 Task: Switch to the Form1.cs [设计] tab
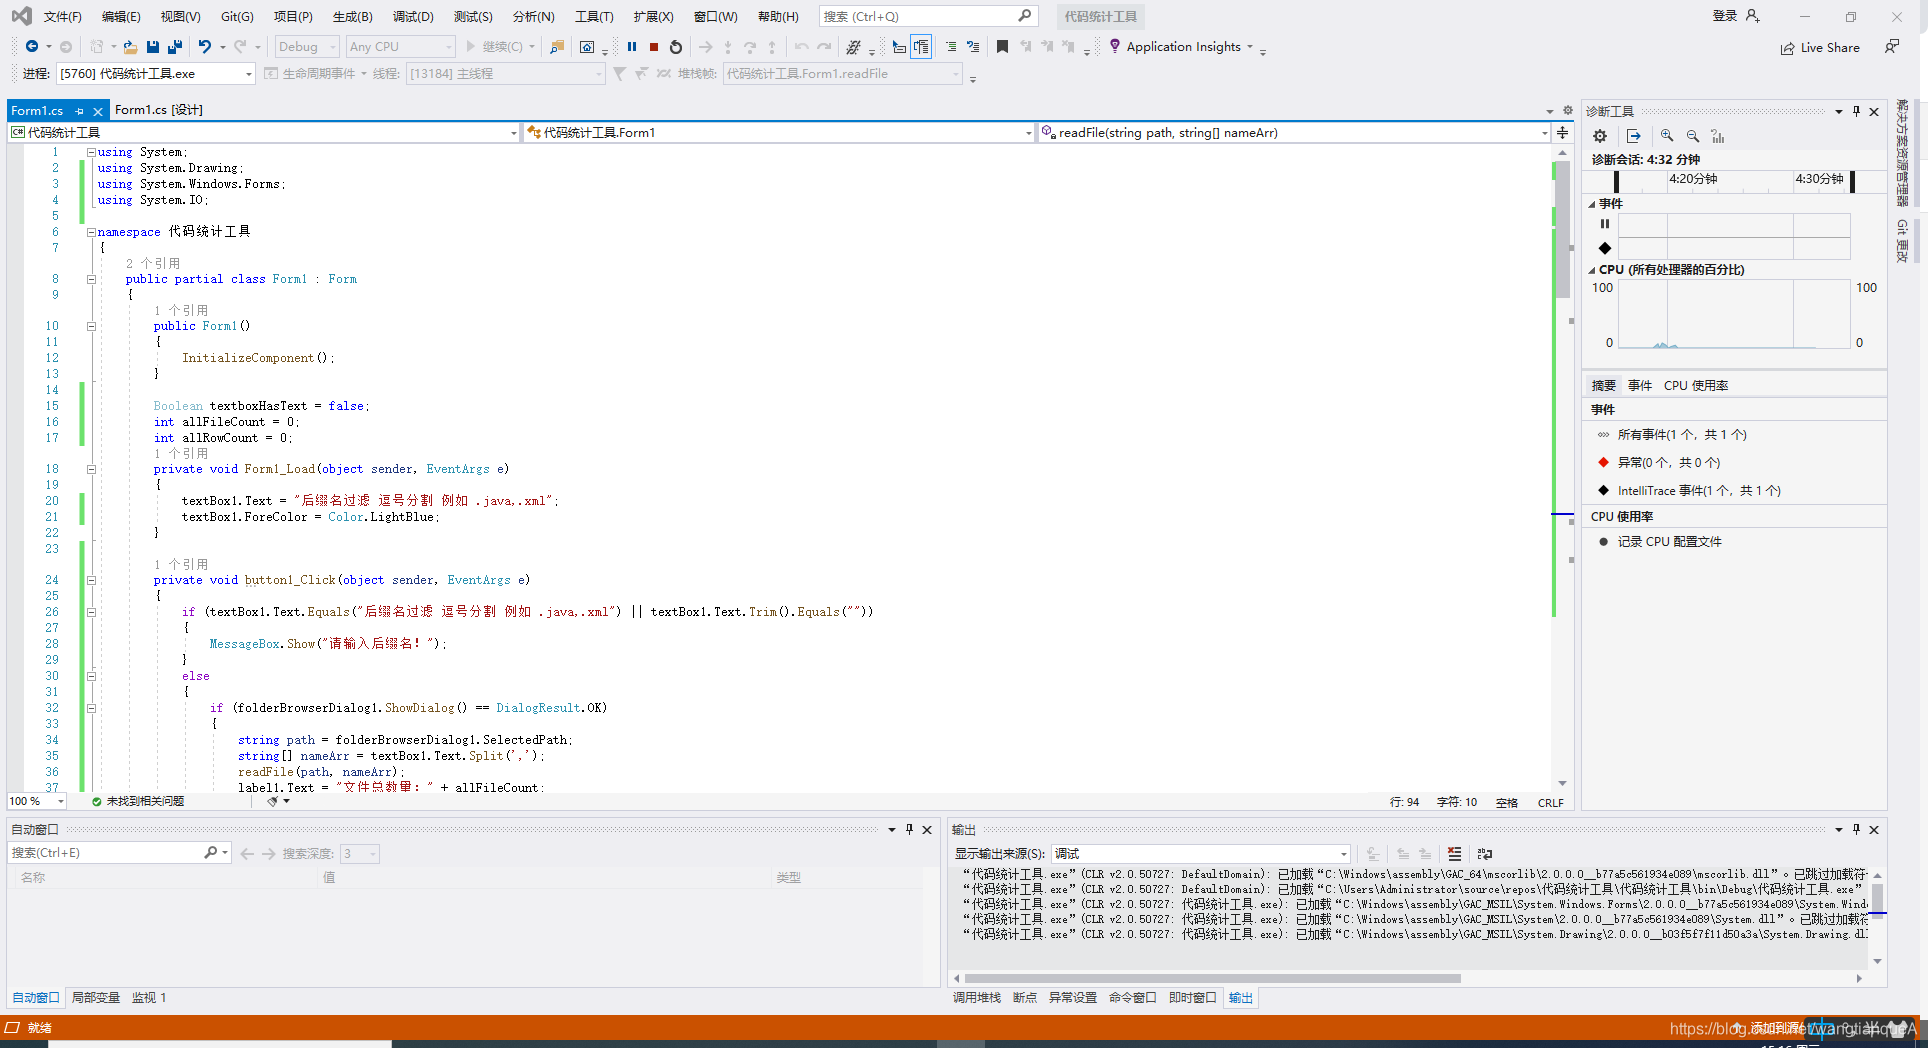pyautogui.click(x=158, y=110)
